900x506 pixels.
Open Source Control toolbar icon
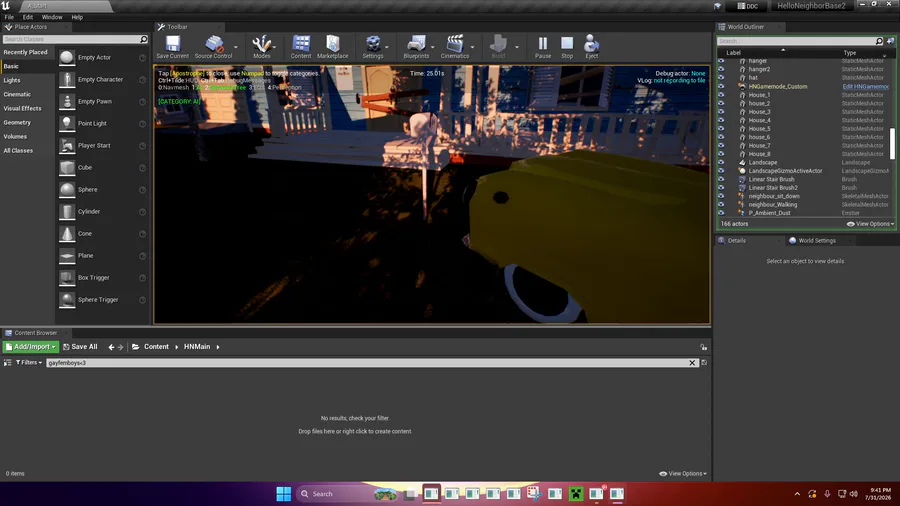[x=214, y=44]
